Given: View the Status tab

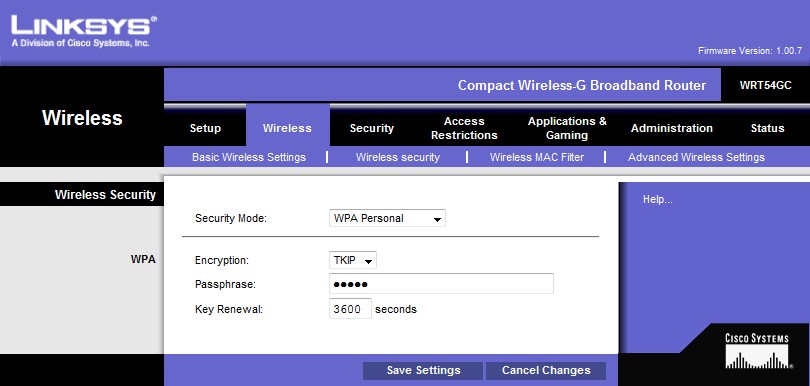Looking at the screenshot, I should (767, 128).
